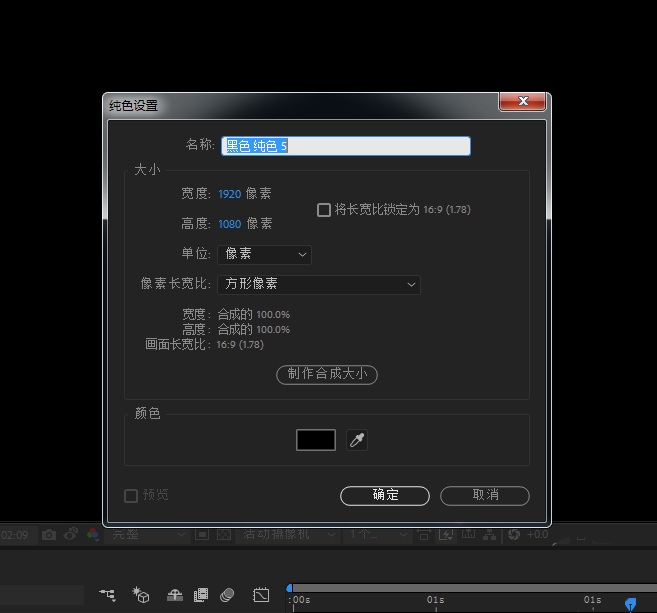Click the show channel RGB icon
Screen dimensions: 657x613
(93, 535)
